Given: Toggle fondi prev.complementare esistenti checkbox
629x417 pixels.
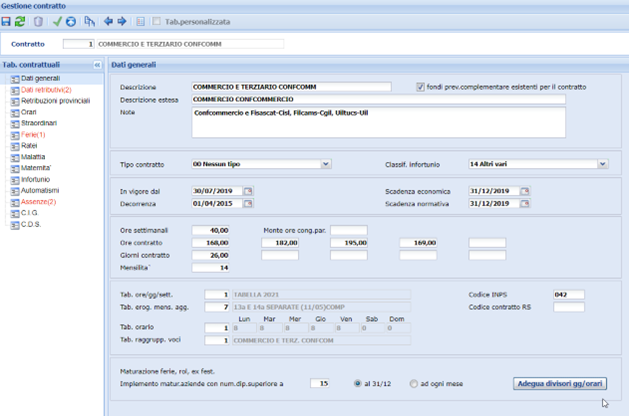Looking at the screenshot, I should click(x=420, y=87).
